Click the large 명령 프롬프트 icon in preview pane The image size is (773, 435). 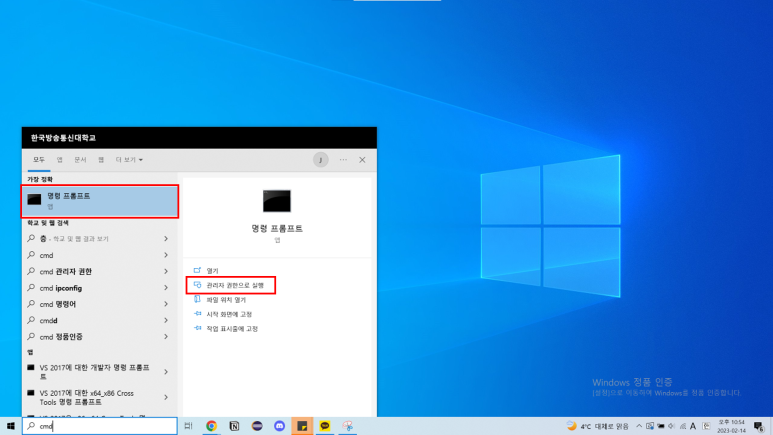[277, 201]
